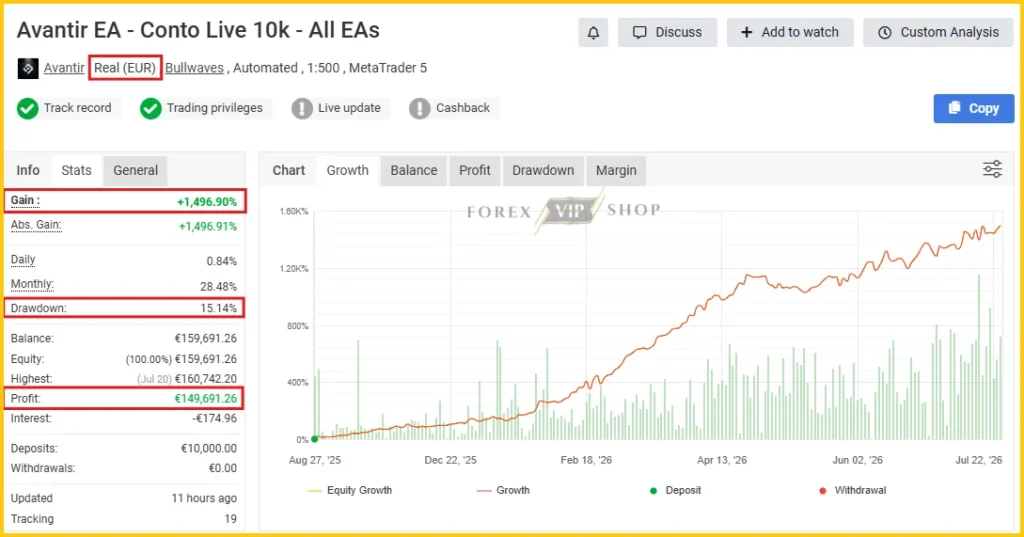Image resolution: width=1024 pixels, height=537 pixels.
Task: Click the Balance value €159,691.26
Action: click(x=206, y=339)
